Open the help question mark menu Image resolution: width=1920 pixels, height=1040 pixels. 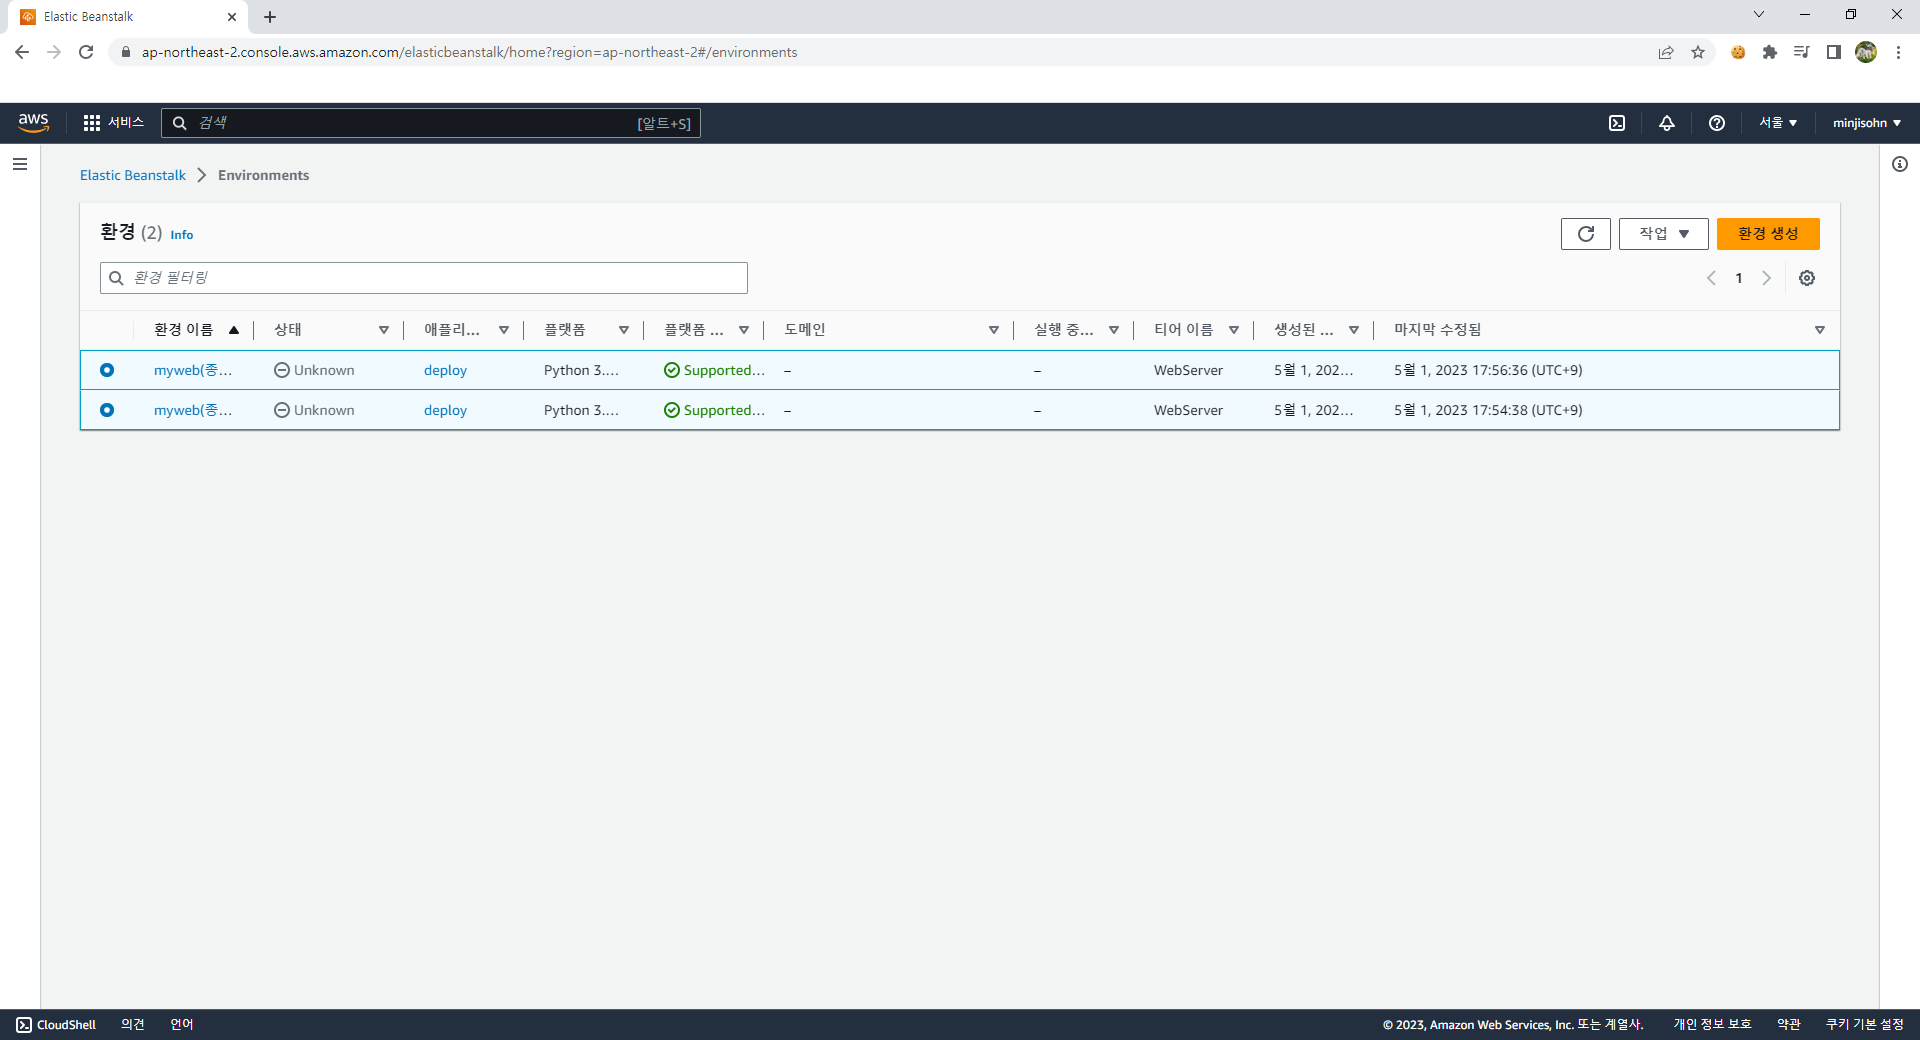coord(1717,123)
